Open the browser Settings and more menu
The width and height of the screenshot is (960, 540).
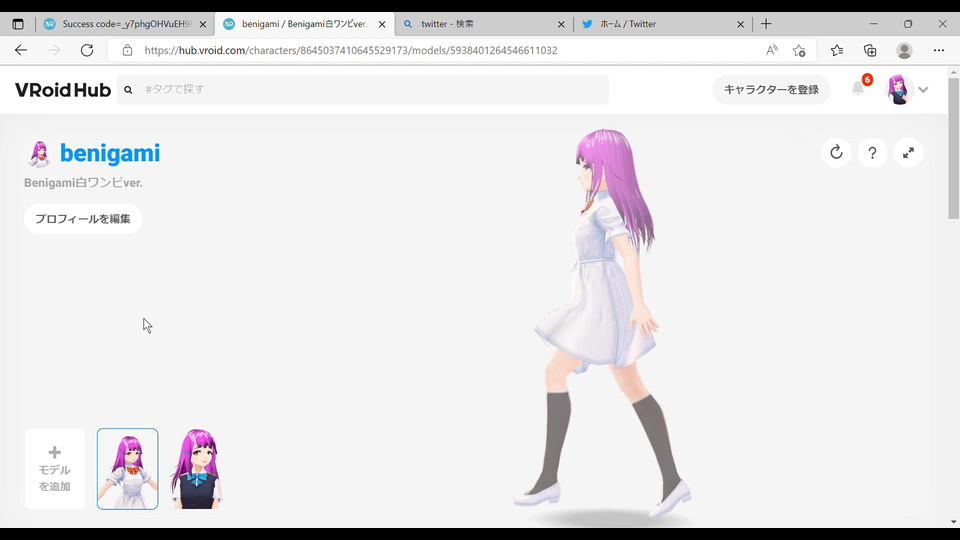point(939,50)
